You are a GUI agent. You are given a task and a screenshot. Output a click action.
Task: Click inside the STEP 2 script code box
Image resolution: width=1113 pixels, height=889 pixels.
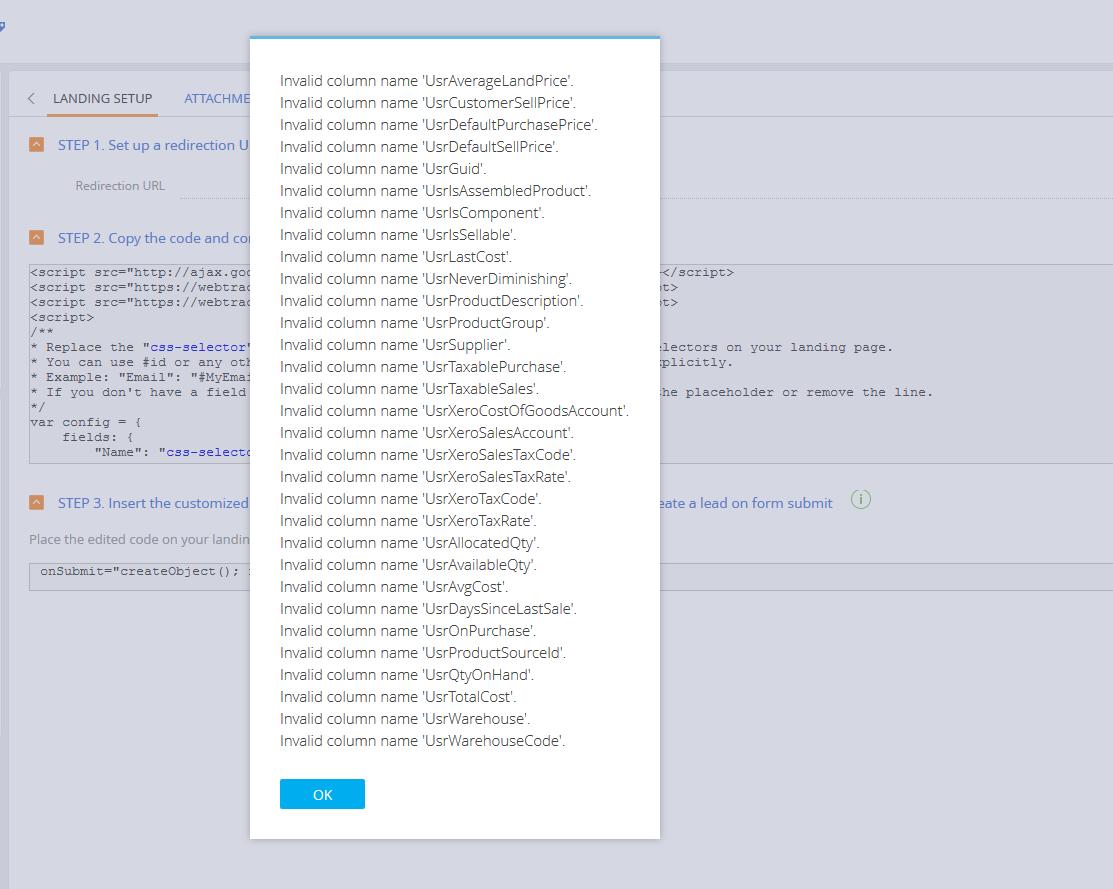point(139,364)
